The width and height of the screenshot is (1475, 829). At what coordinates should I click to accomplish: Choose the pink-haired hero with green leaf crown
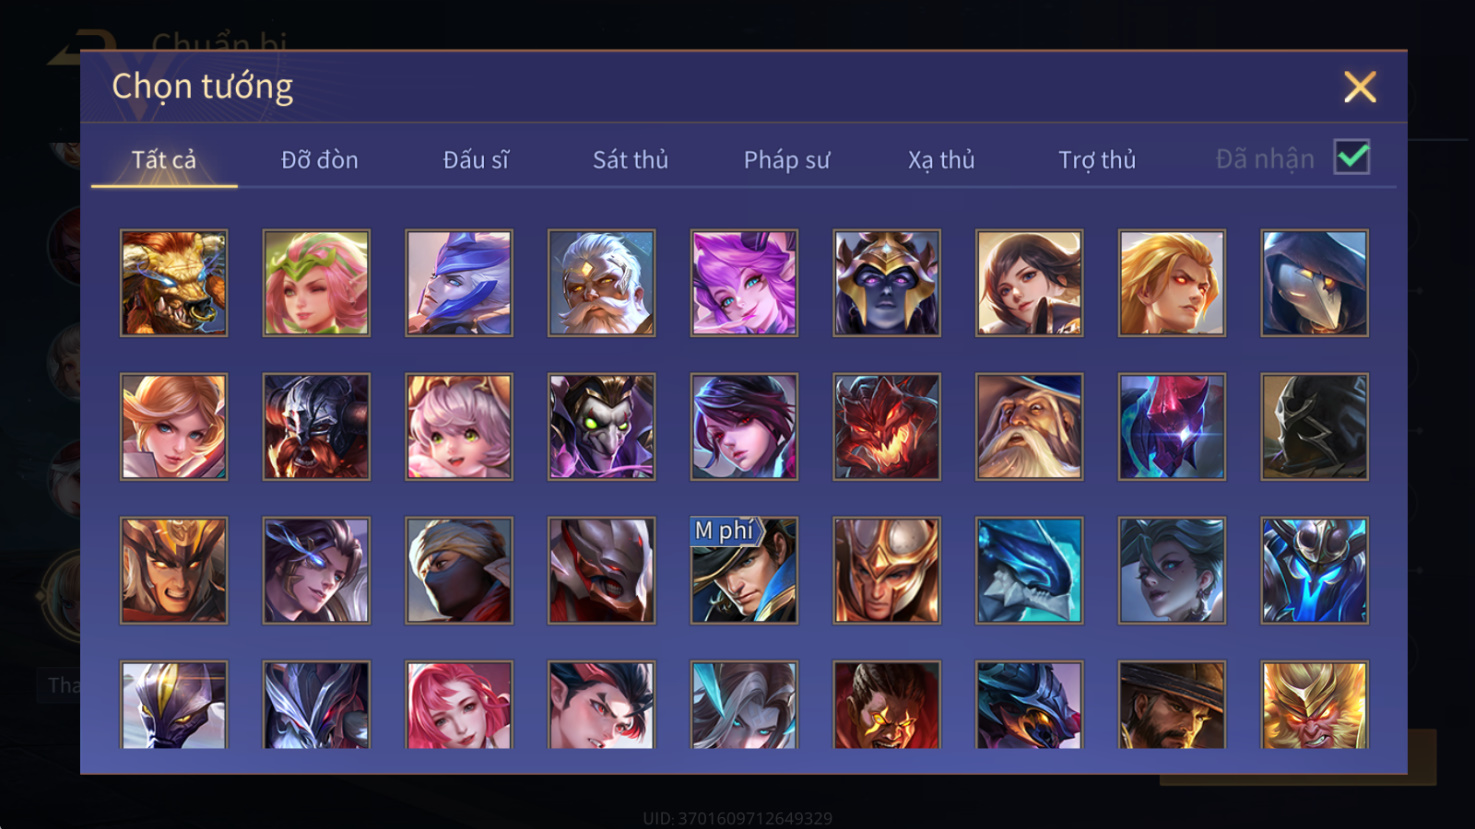point(316,283)
